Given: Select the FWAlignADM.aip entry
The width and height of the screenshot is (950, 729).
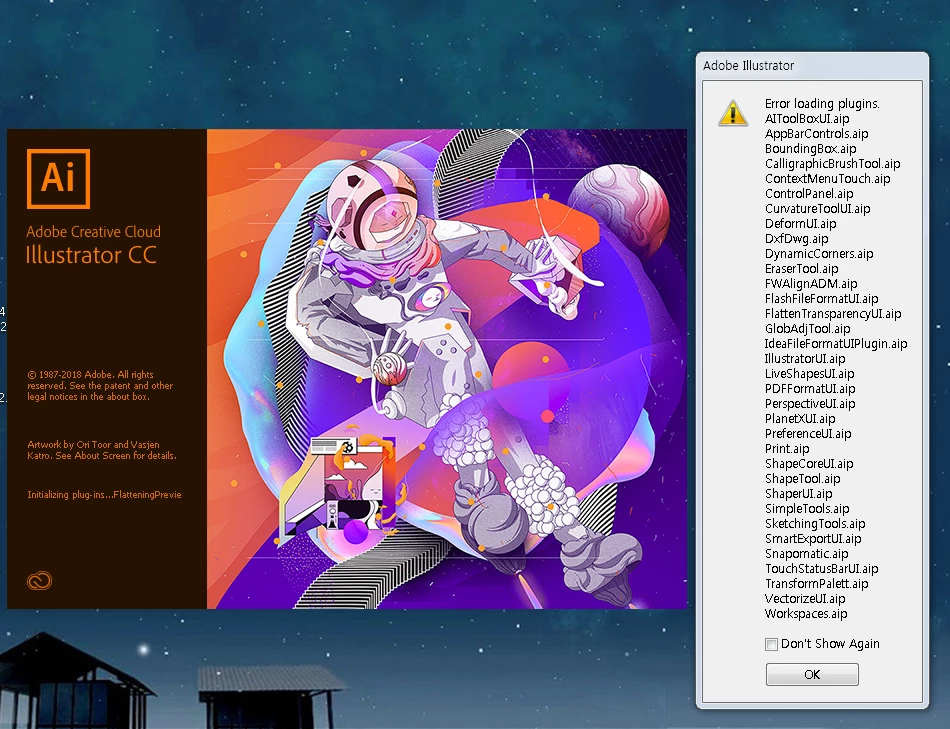Looking at the screenshot, I should [x=811, y=284].
